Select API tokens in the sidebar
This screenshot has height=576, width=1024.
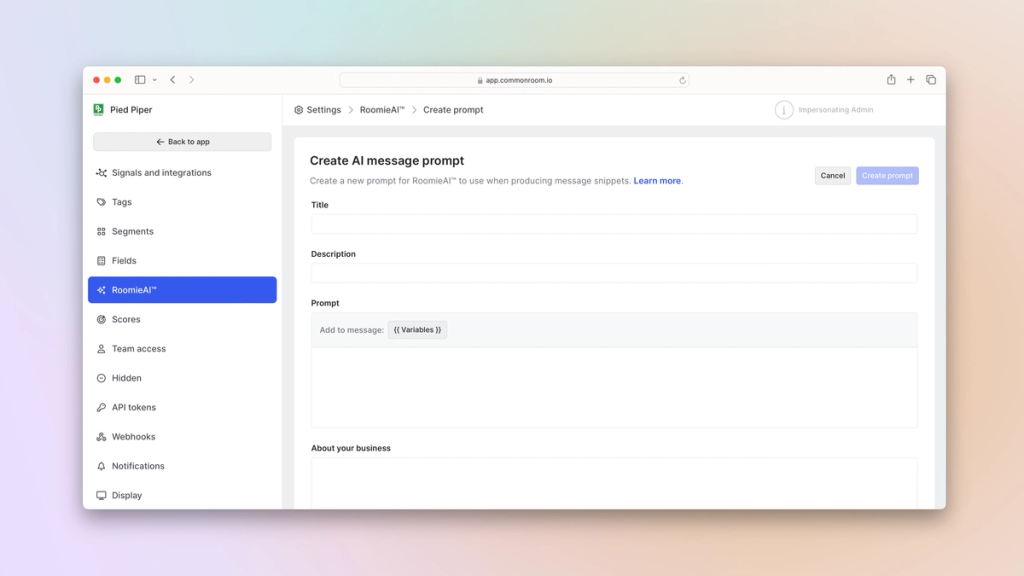tap(182, 408)
